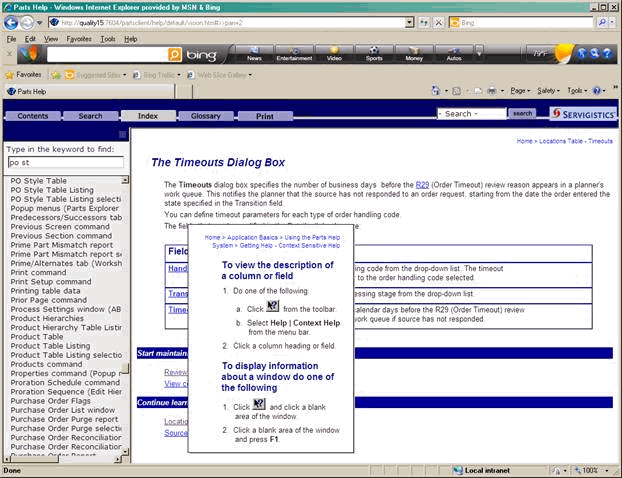
Task: Open the View menu
Action: pos(51,39)
